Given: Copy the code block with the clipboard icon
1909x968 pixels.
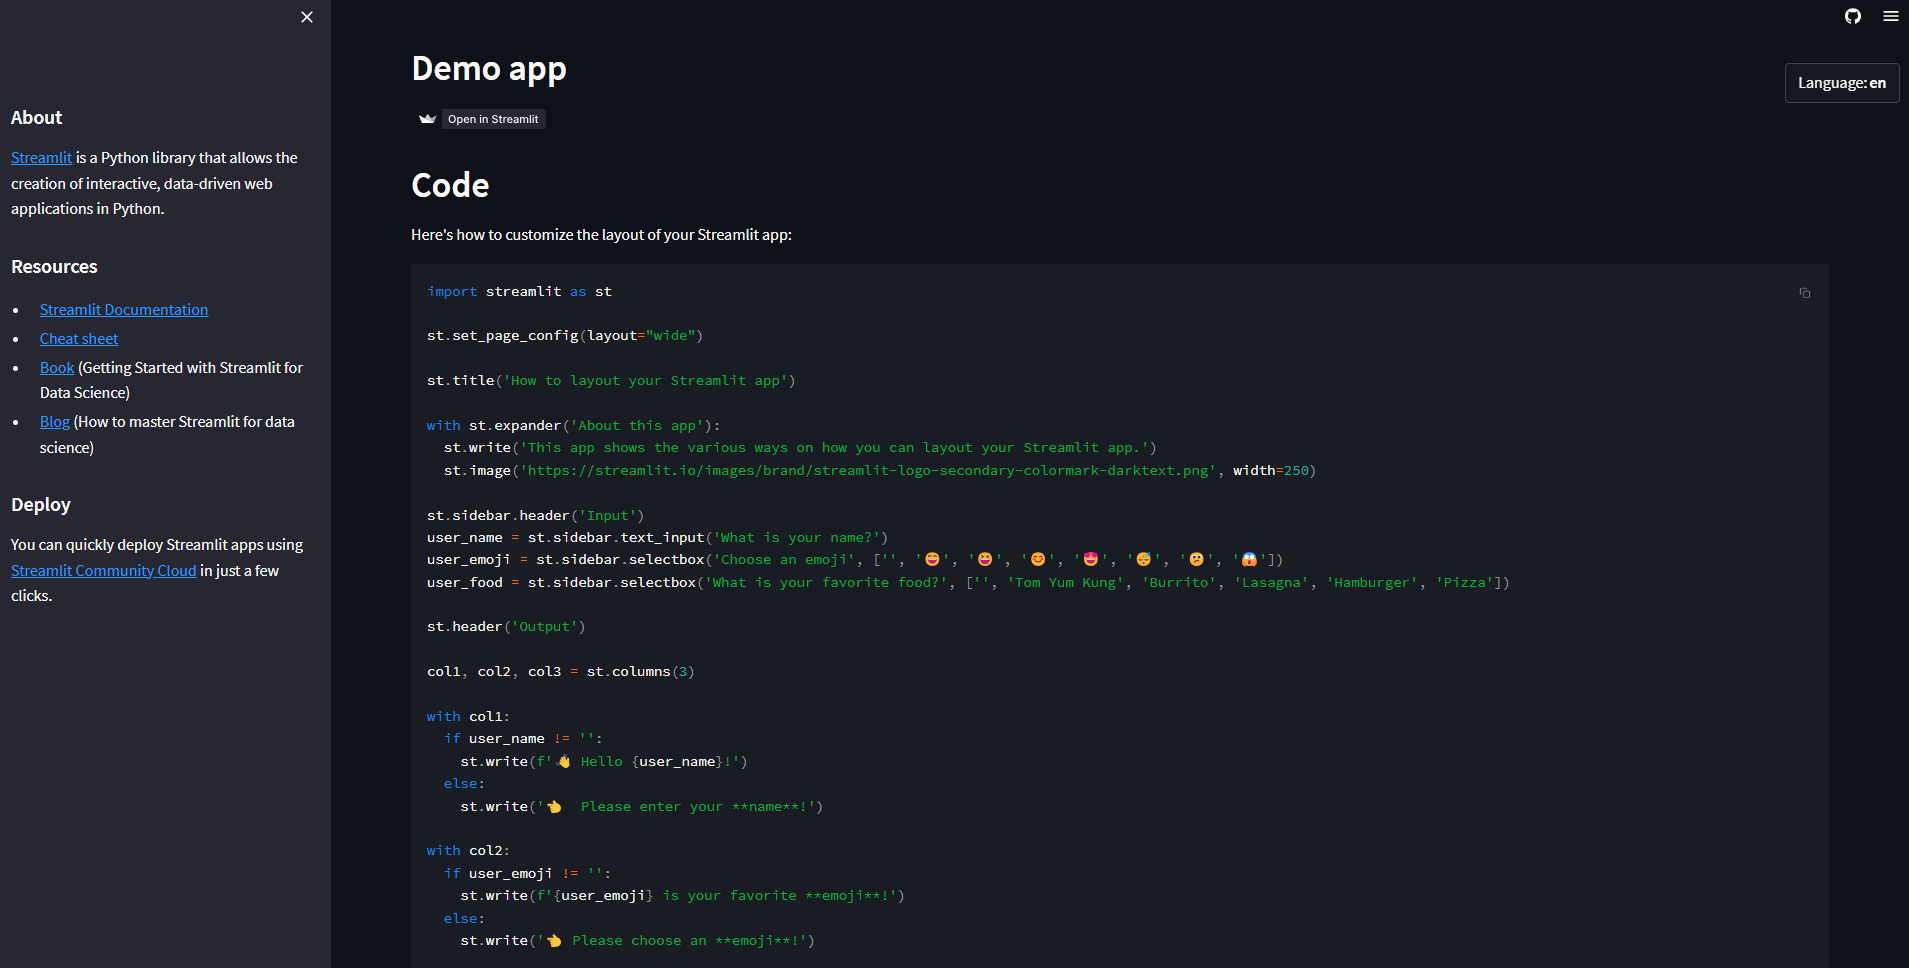Looking at the screenshot, I should [1805, 293].
